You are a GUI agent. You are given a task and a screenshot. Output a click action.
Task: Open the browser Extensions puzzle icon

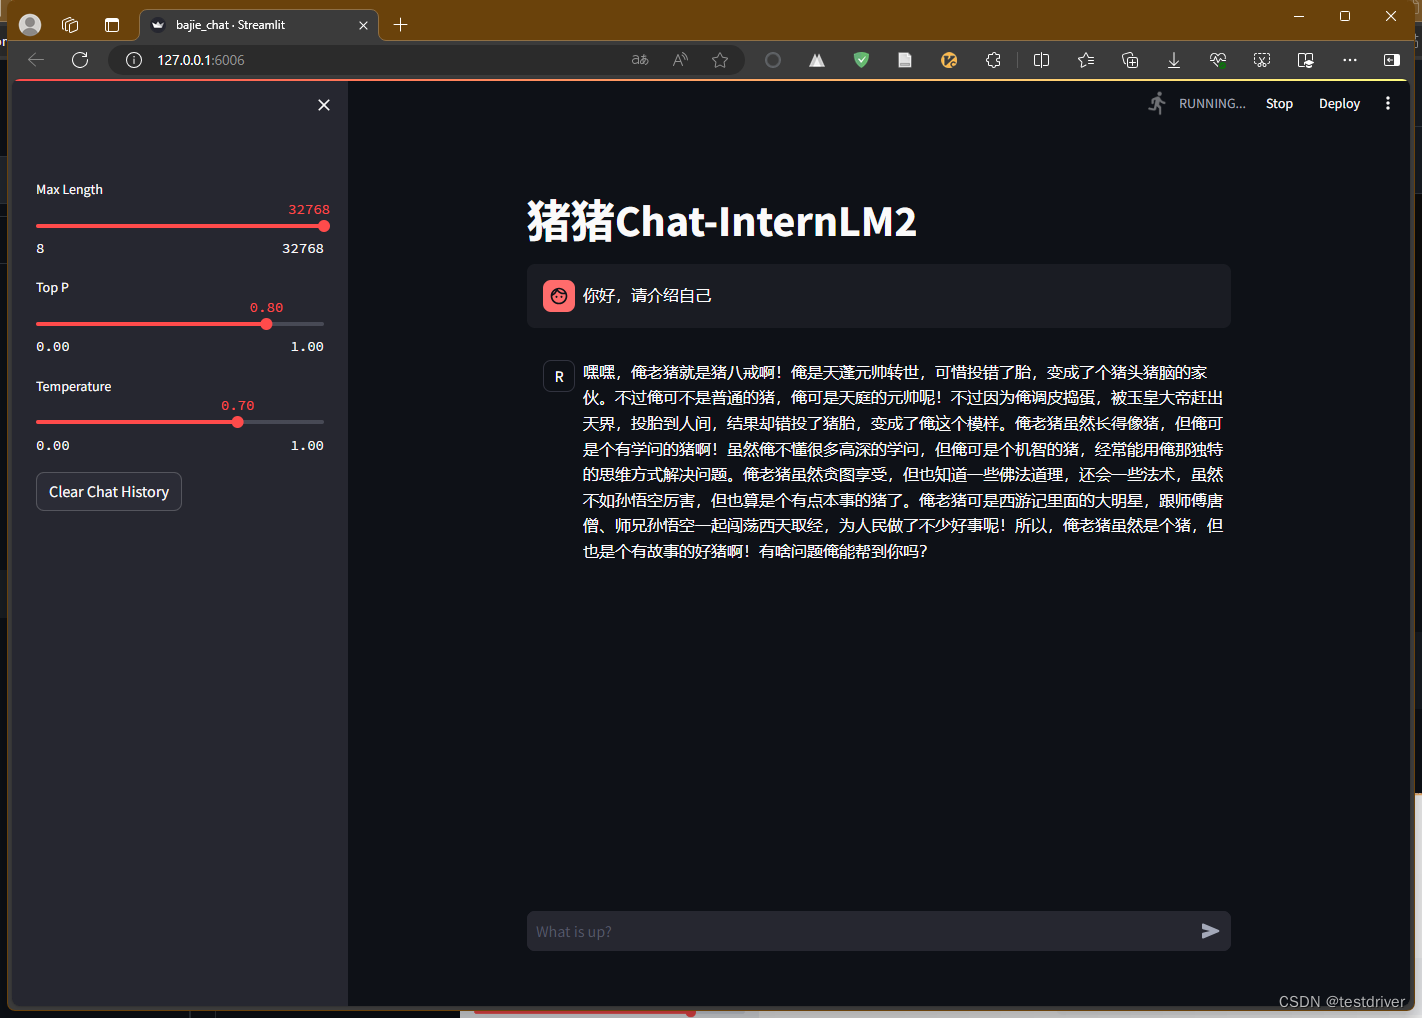[x=993, y=60]
